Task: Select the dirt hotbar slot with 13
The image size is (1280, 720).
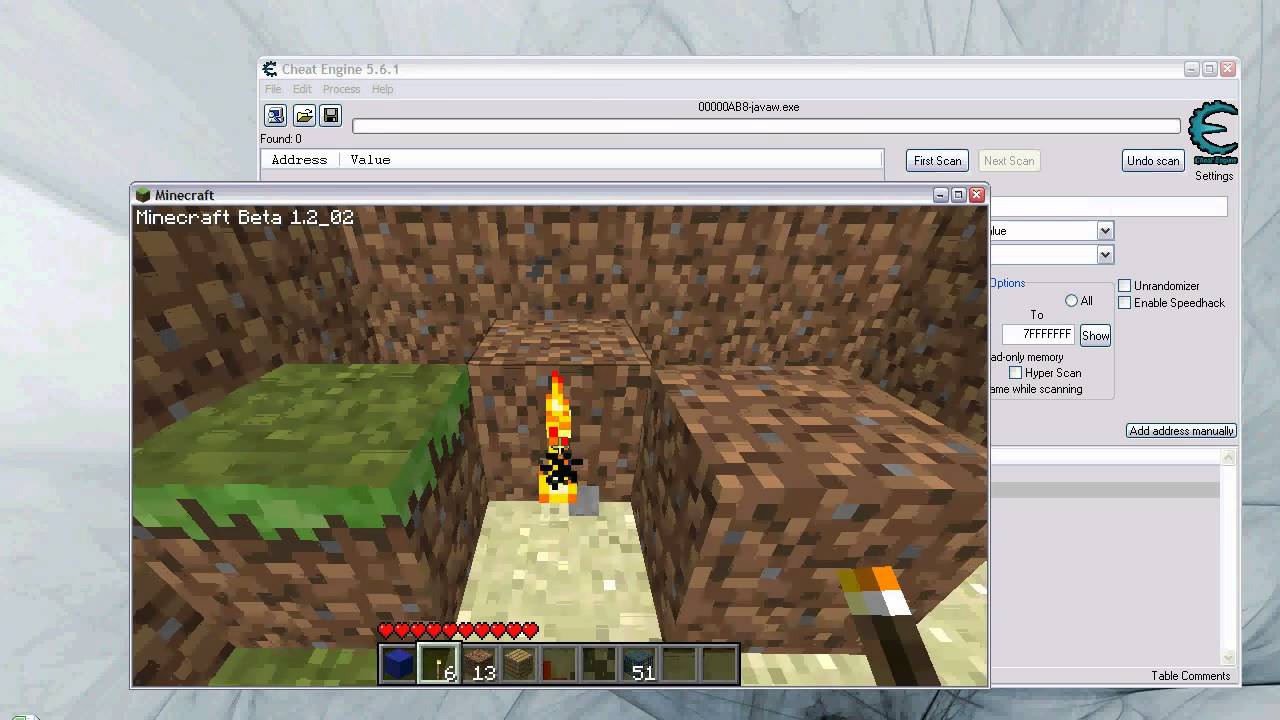Action: click(x=478, y=665)
